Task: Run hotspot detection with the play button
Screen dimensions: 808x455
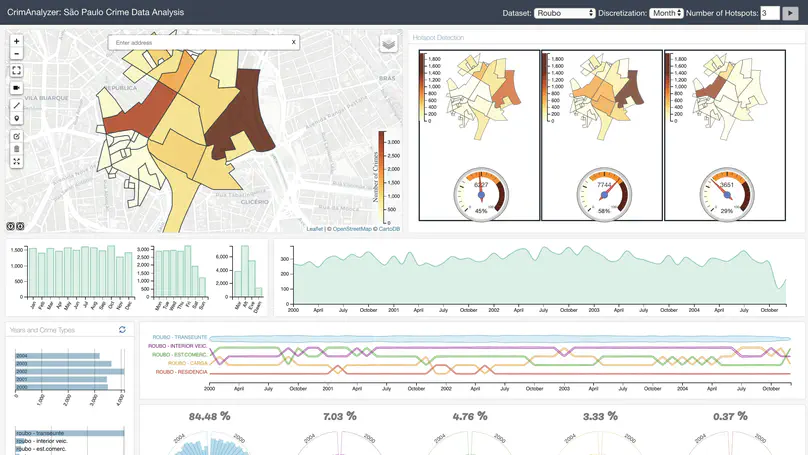Action: click(790, 13)
